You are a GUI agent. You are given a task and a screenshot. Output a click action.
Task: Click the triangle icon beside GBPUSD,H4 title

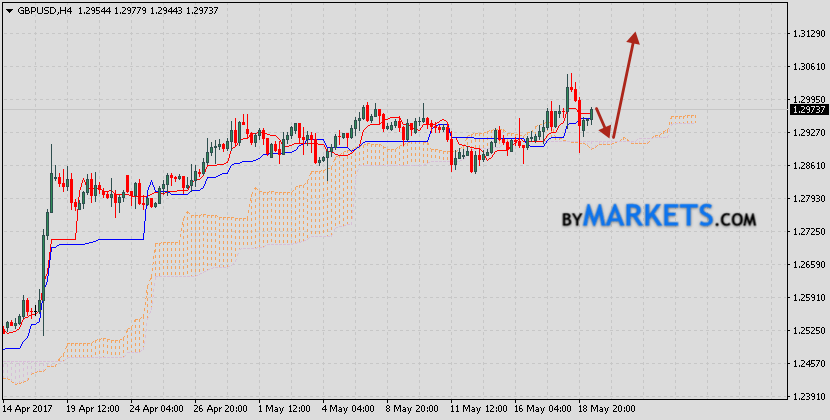coord(9,9)
